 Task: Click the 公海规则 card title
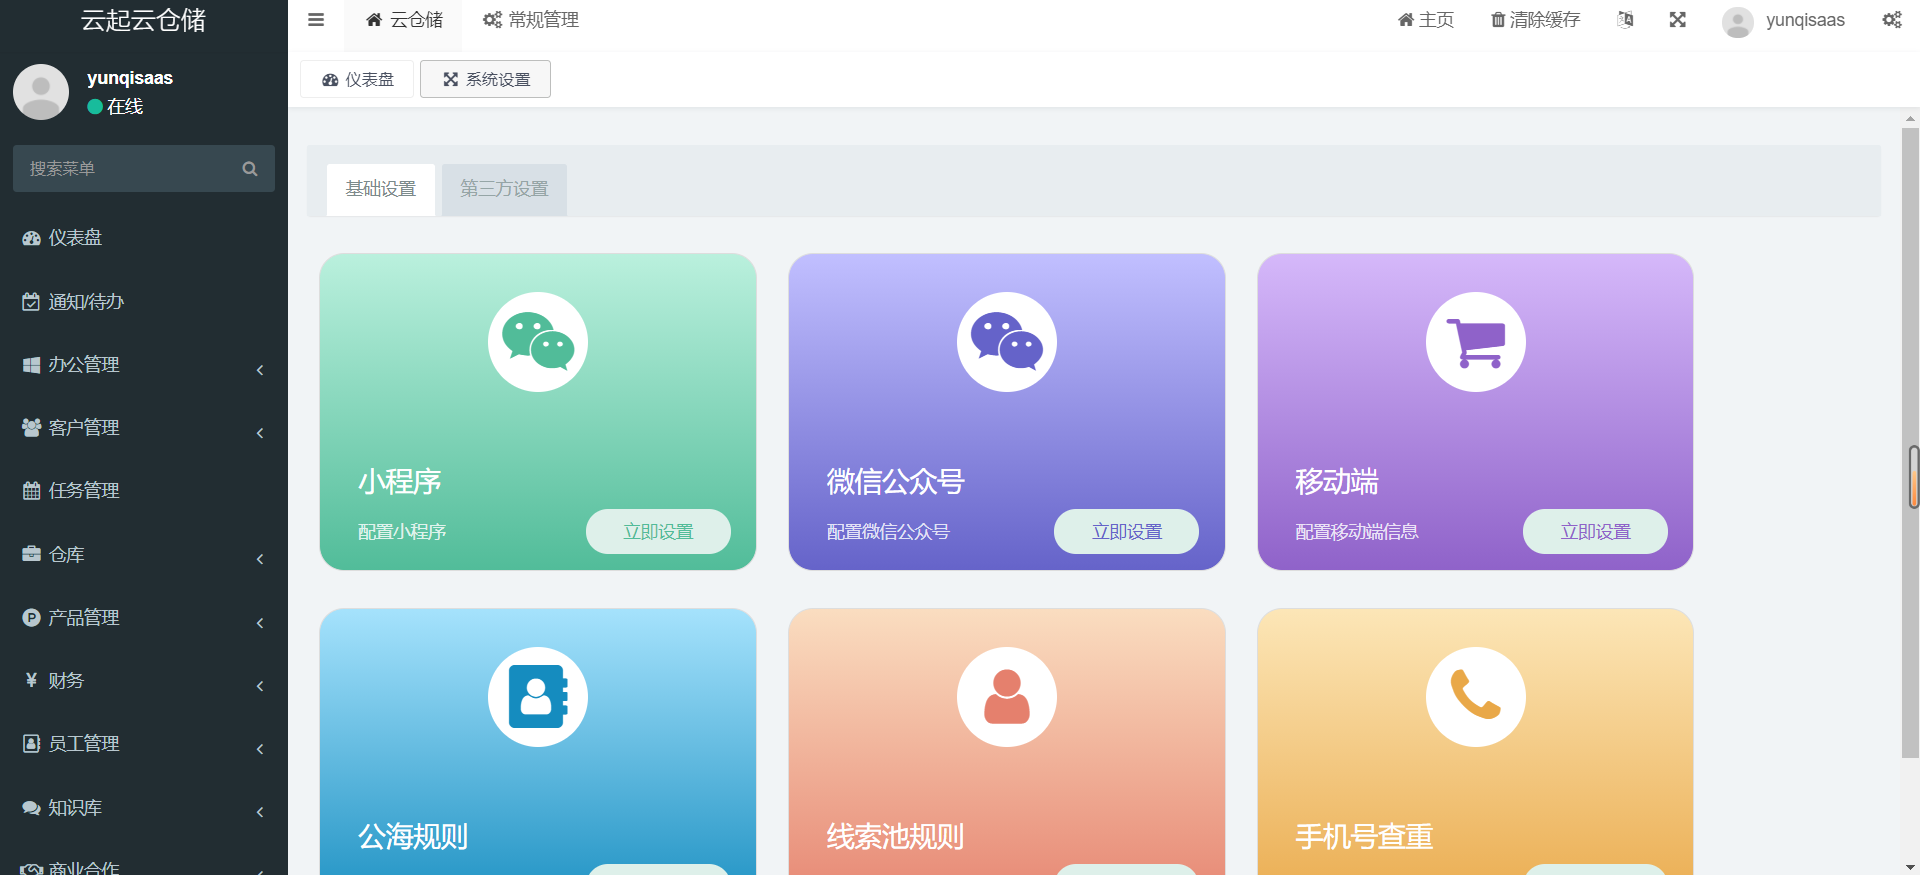413,837
